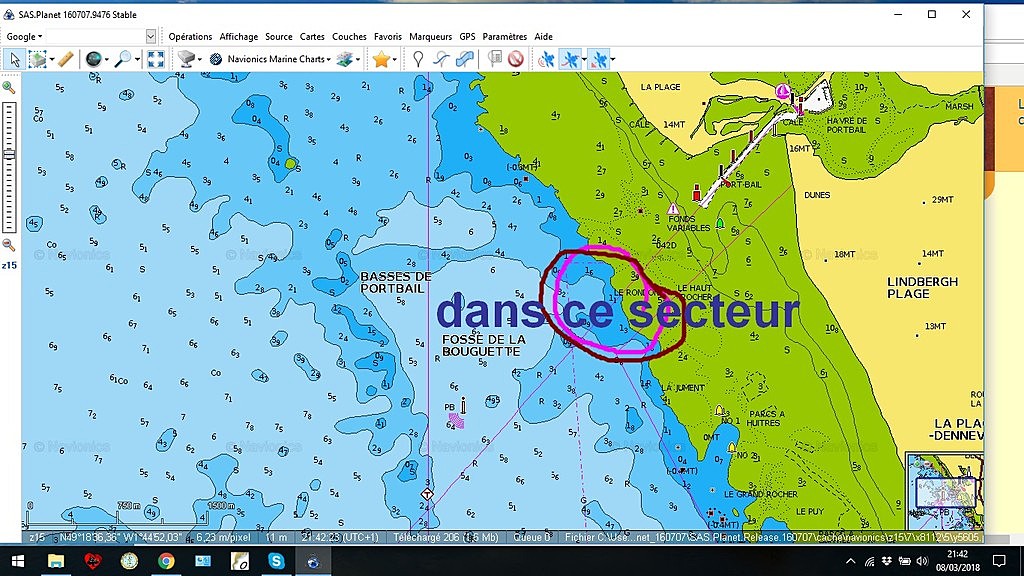Image resolution: width=1024 pixels, height=576 pixels.
Task: Open the Opérations menu
Action: click(190, 37)
